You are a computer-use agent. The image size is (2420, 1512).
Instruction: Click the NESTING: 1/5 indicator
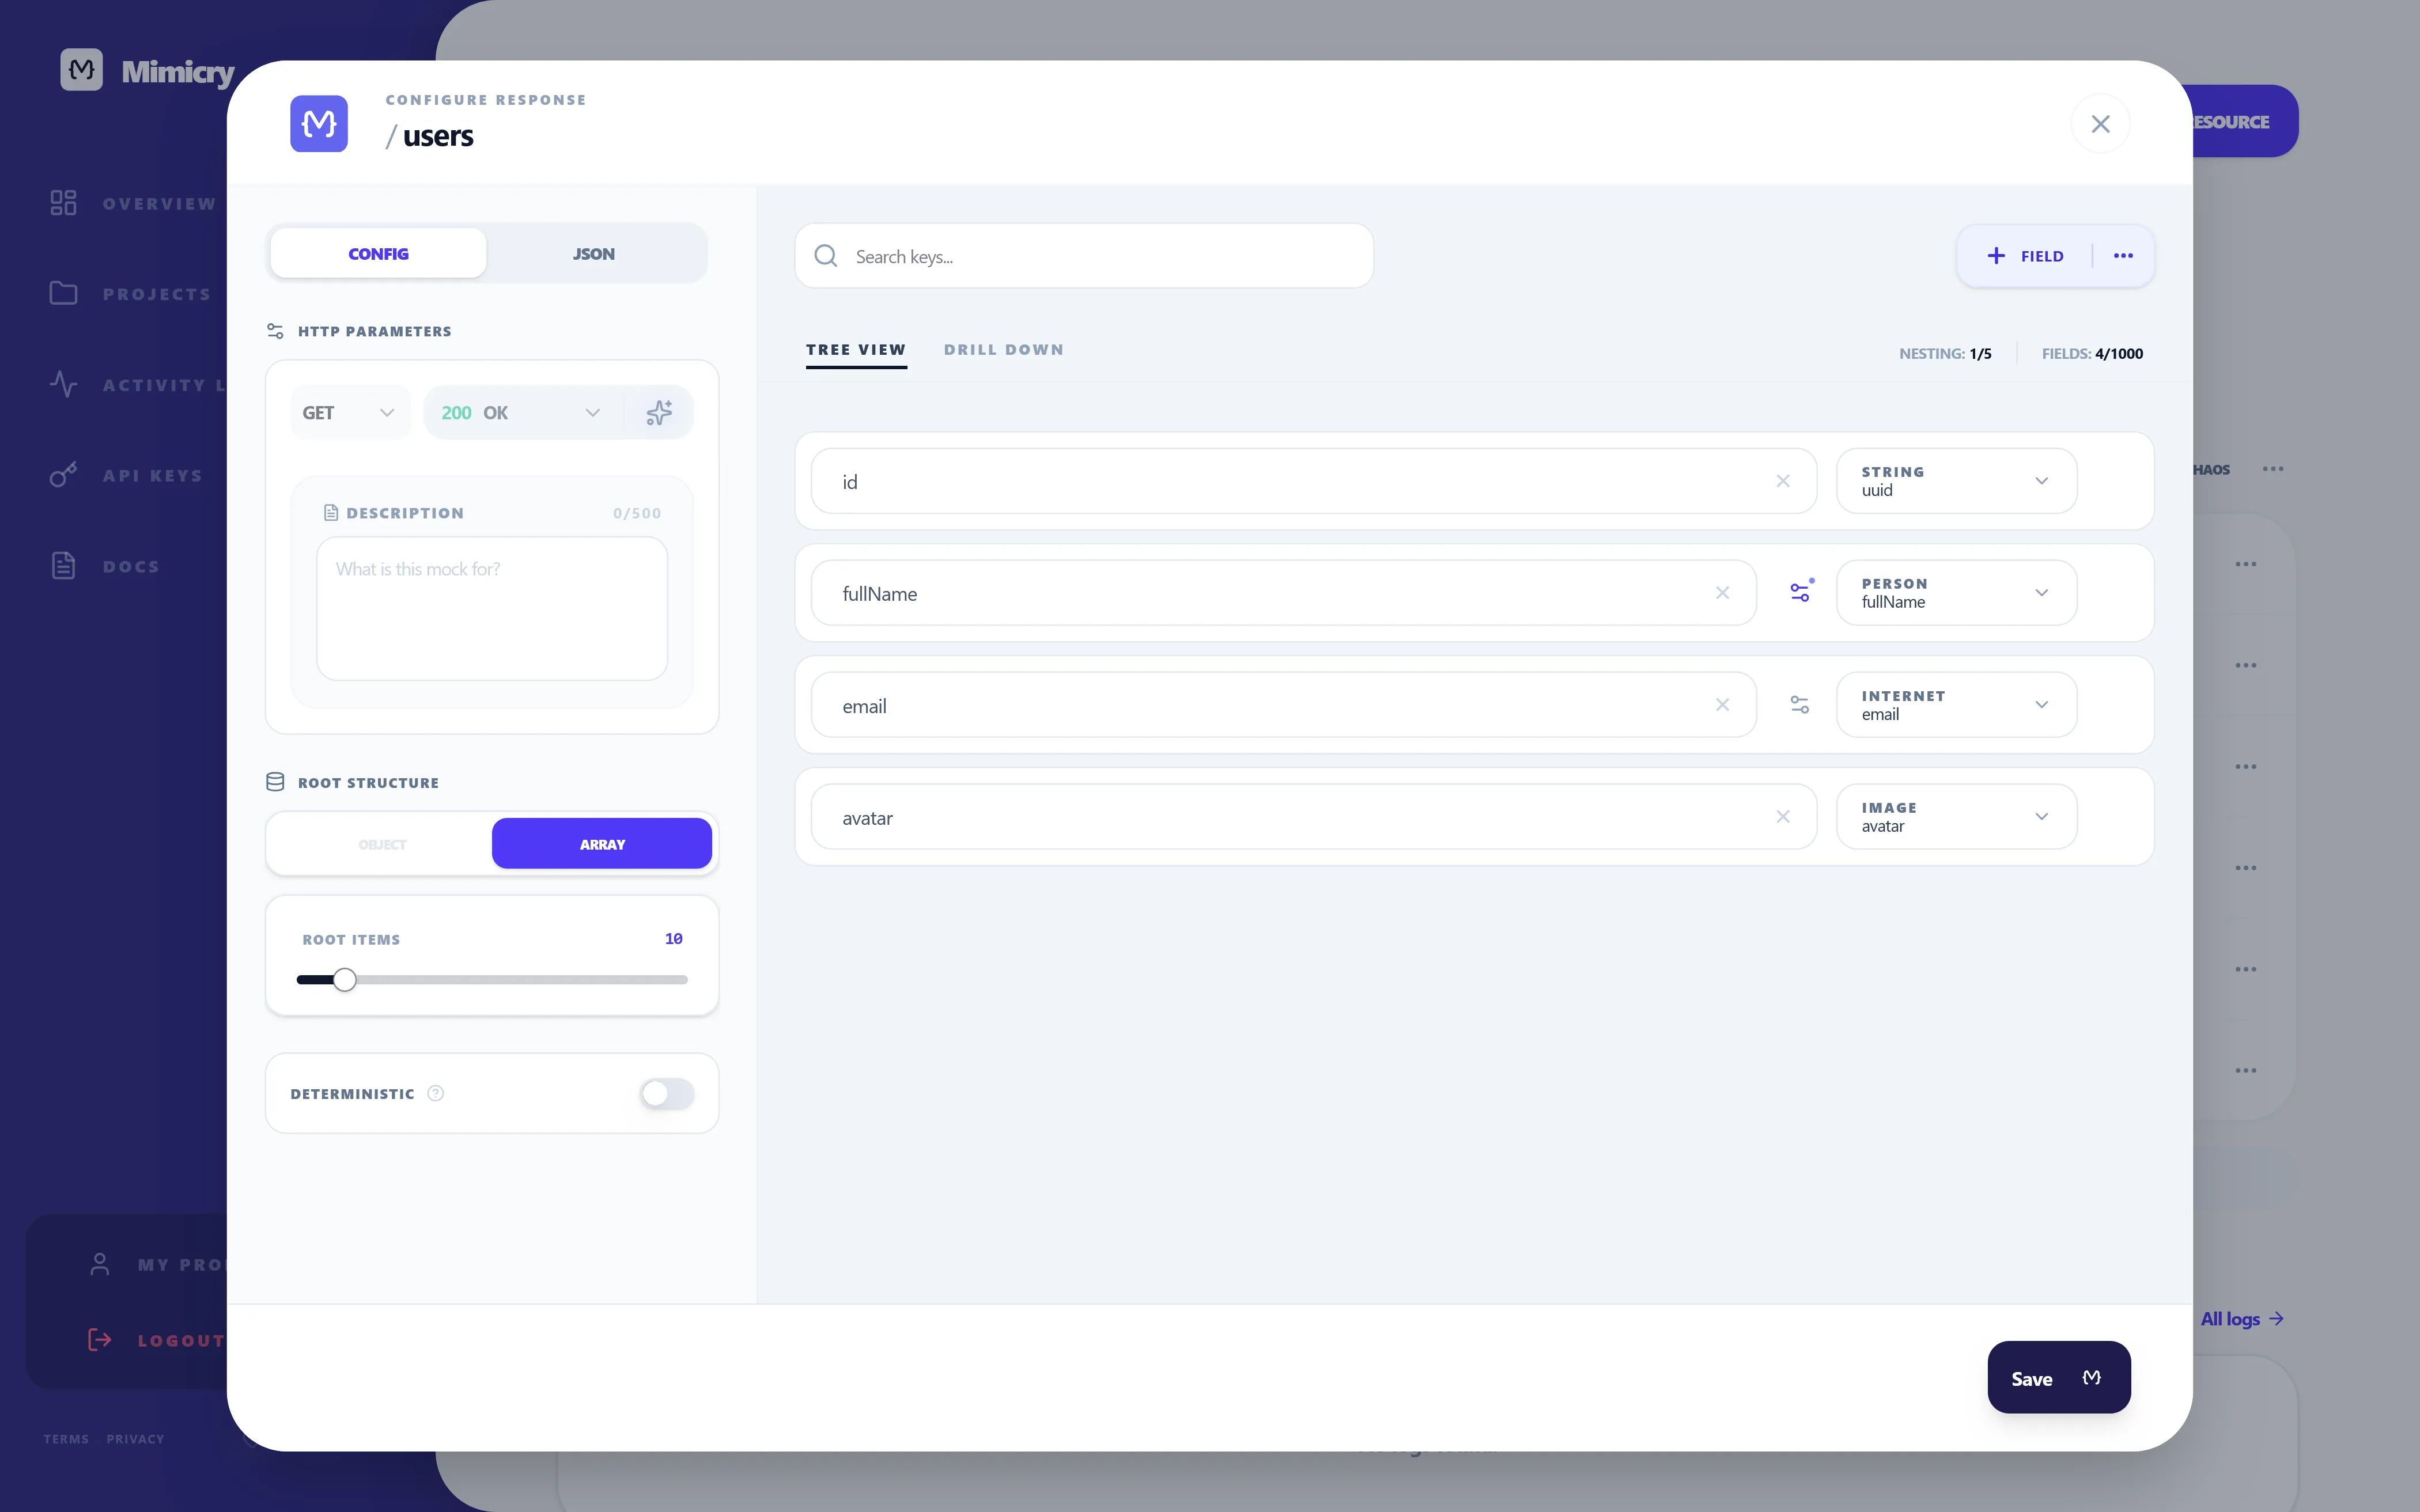[1945, 353]
